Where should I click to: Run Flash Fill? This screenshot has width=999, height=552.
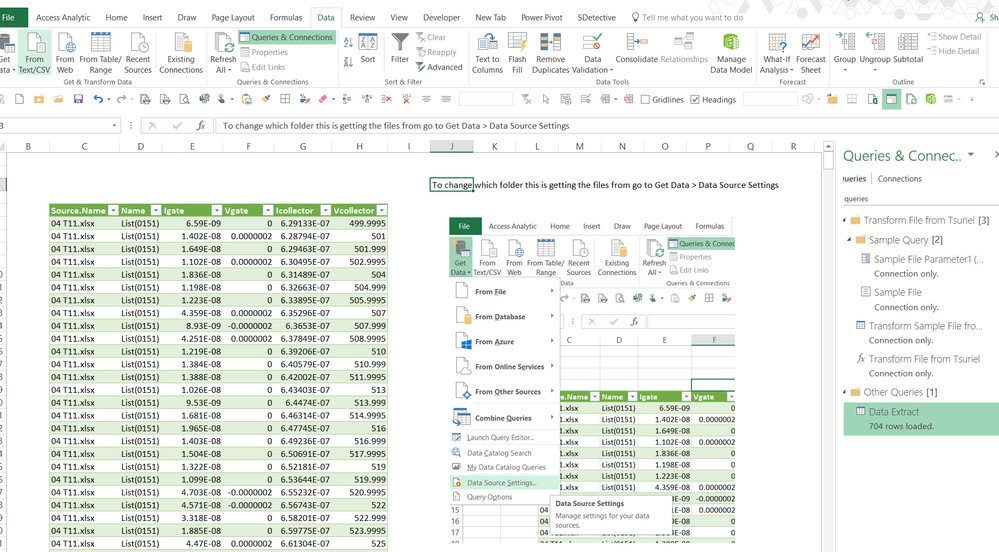coord(517,54)
